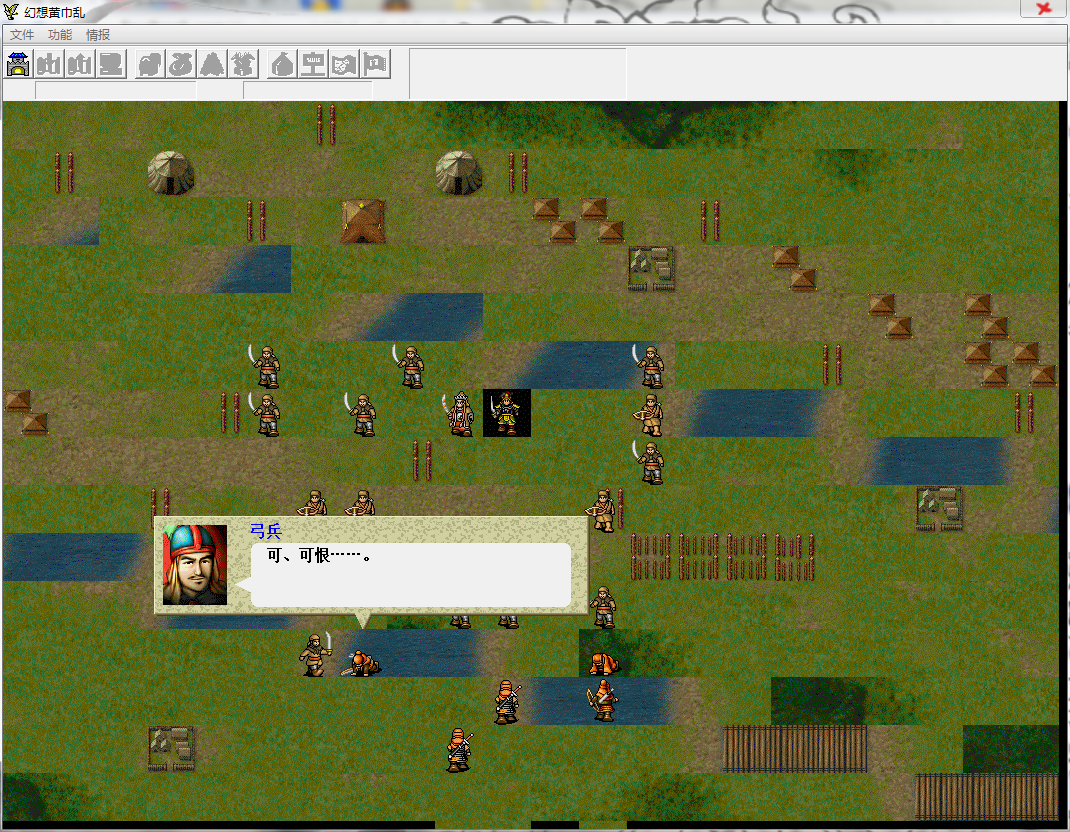The image size is (1070, 832).
Task: Click the second round yurt in the top row
Action: 459,173
